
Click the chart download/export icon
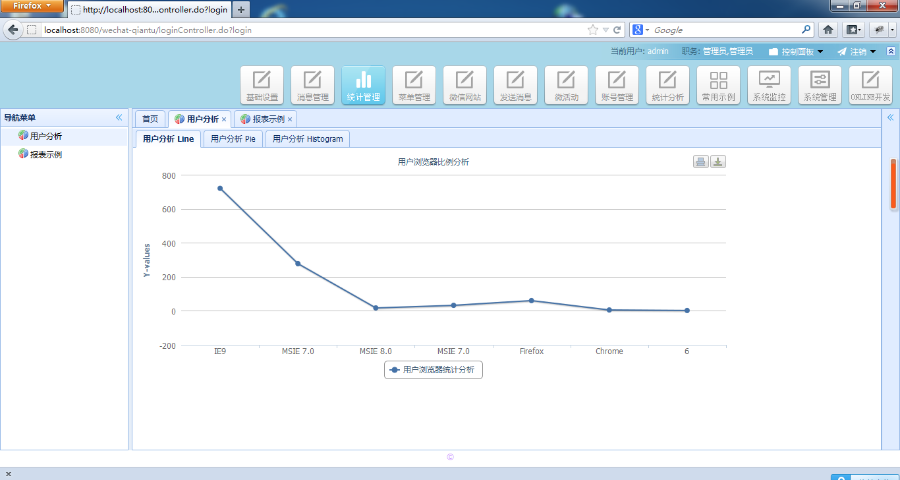click(x=717, y=162)
